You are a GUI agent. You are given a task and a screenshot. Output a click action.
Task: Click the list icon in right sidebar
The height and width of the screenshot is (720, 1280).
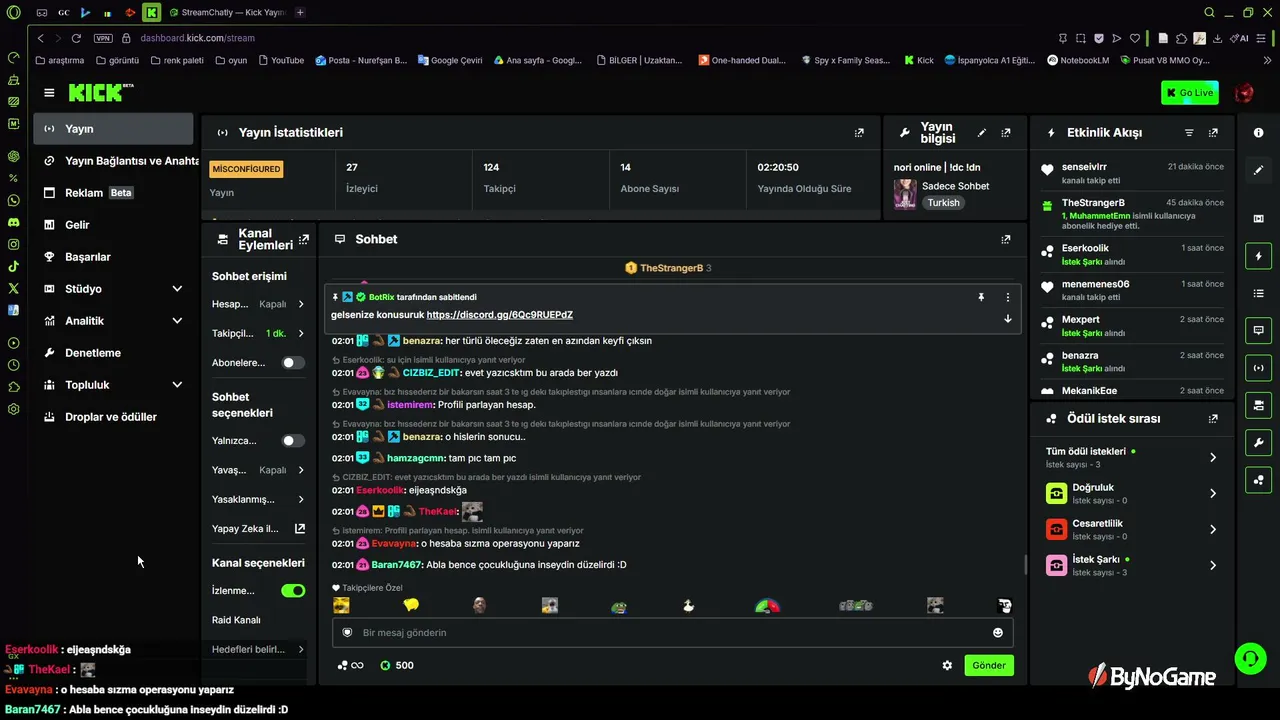(x=1258, y=293)
